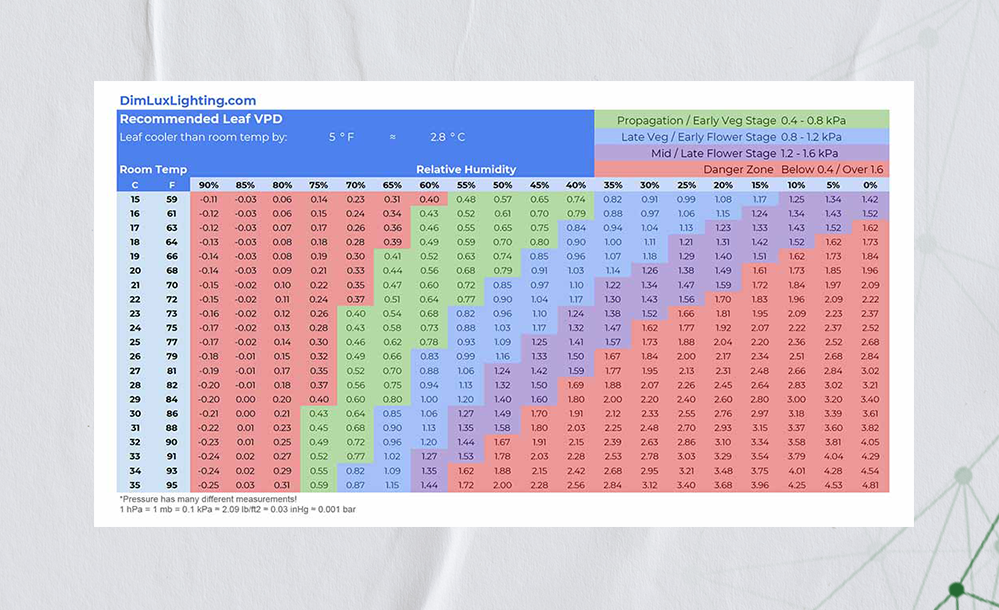Click the 2.8 °C leaf offset value

click(x=447, y=137)
